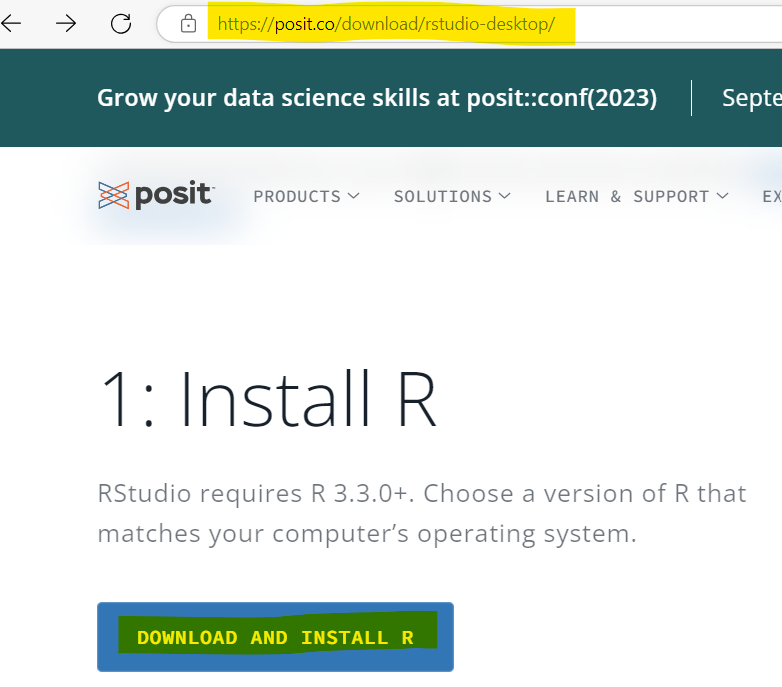Image resolution: width=782 pixels, height=687 pixels.
Task: Open the posit logo home link
Action: point(156,194)
